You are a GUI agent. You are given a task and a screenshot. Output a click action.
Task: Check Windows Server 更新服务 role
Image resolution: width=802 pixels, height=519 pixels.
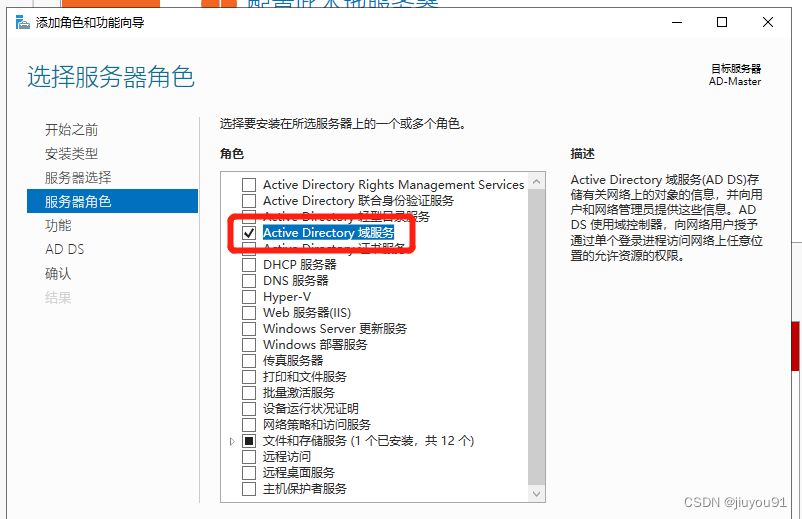point(249,328)
